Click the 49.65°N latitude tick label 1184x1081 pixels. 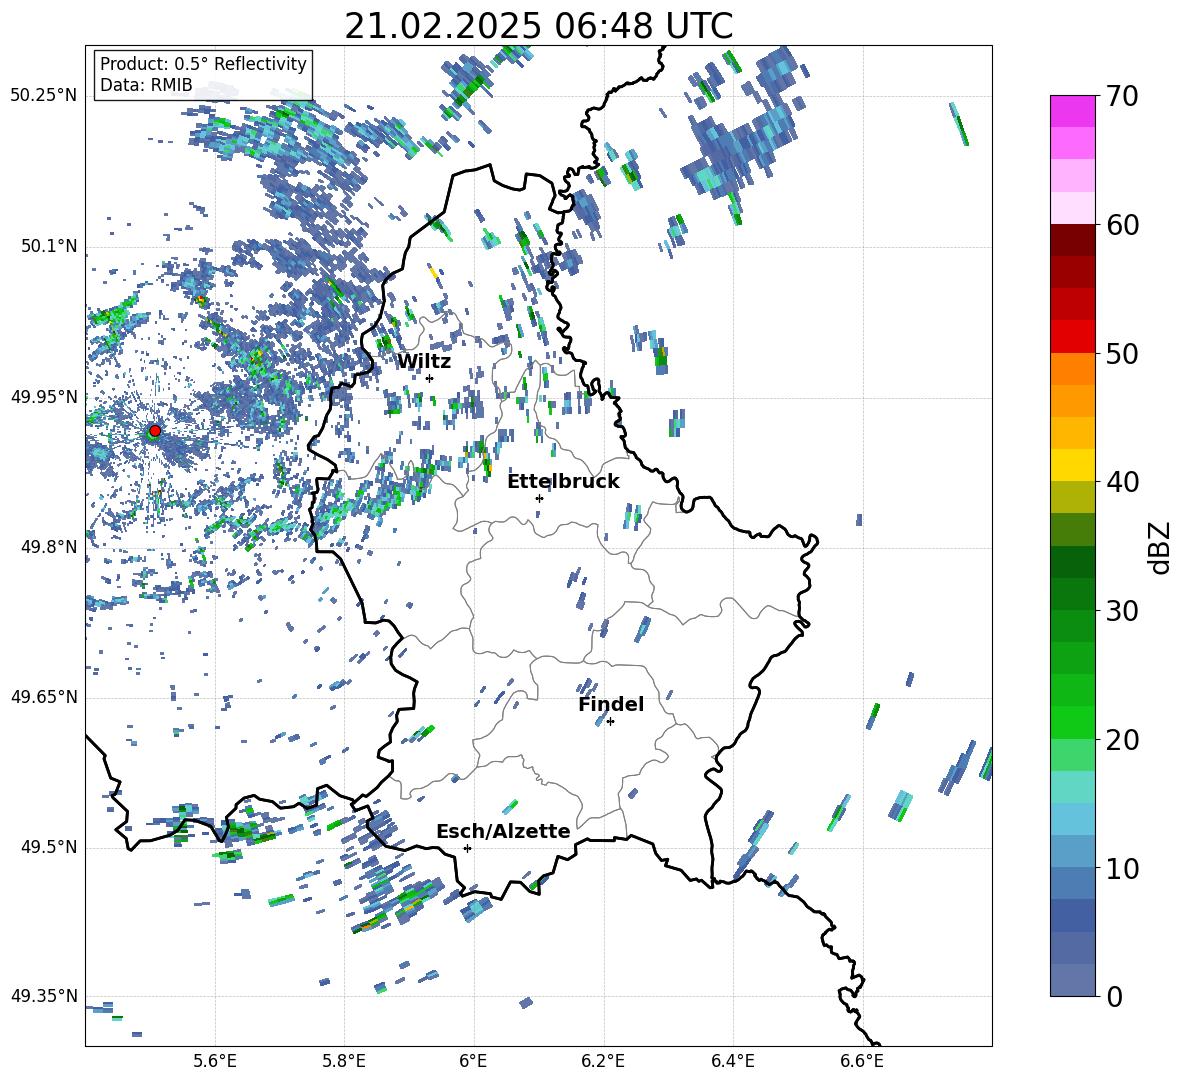[x=44, y=696]
